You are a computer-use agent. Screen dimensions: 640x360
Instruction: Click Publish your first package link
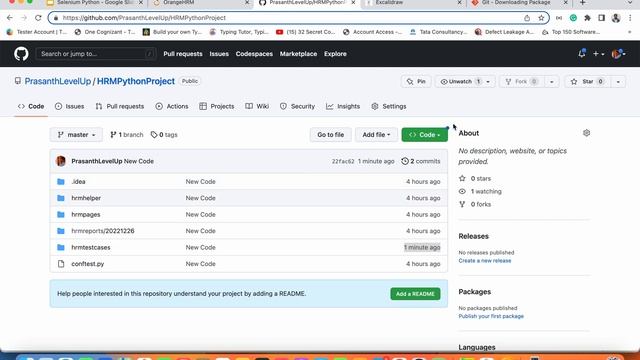click(x=491, y=316)
